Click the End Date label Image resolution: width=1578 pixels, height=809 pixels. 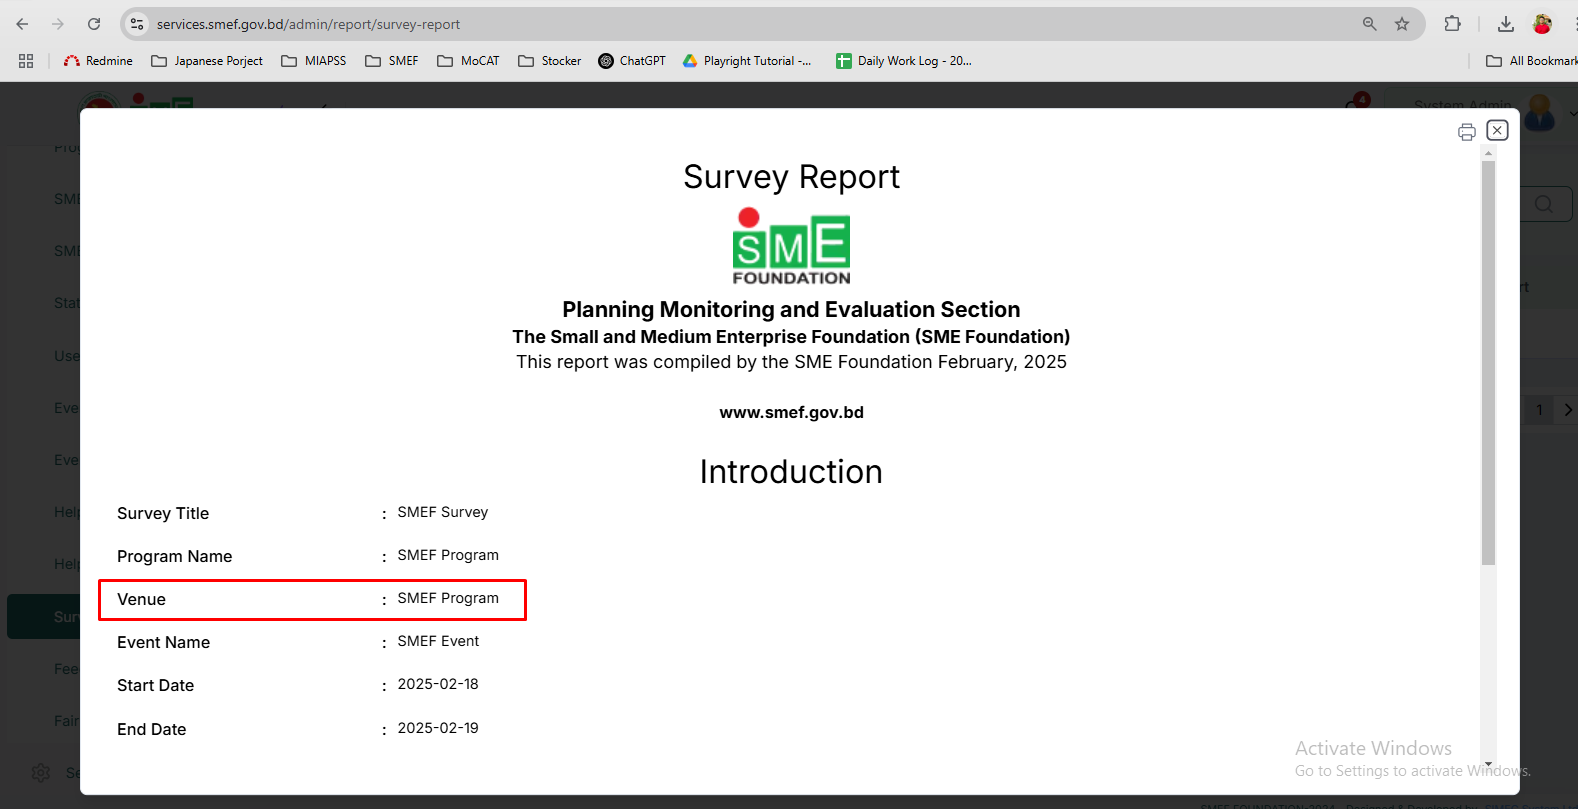151,729
